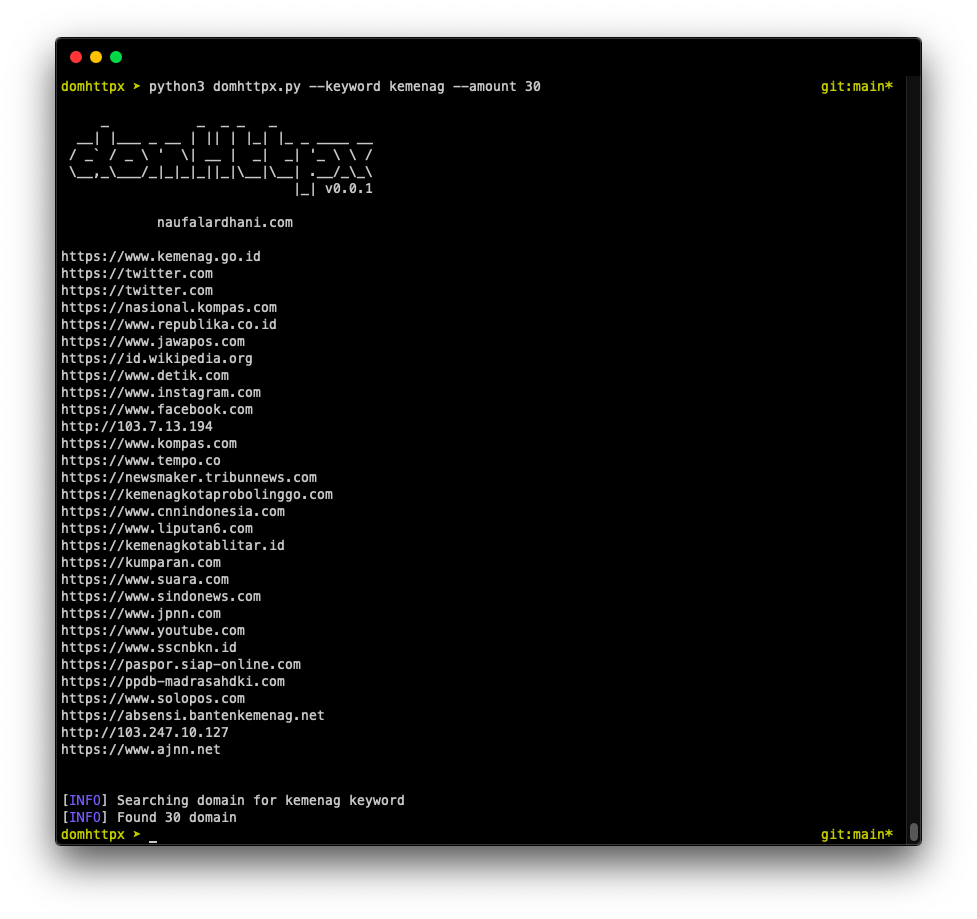Click https://www.solopos.com URL
The height and width of the screenshot is (919, 977).
point(153,698)
